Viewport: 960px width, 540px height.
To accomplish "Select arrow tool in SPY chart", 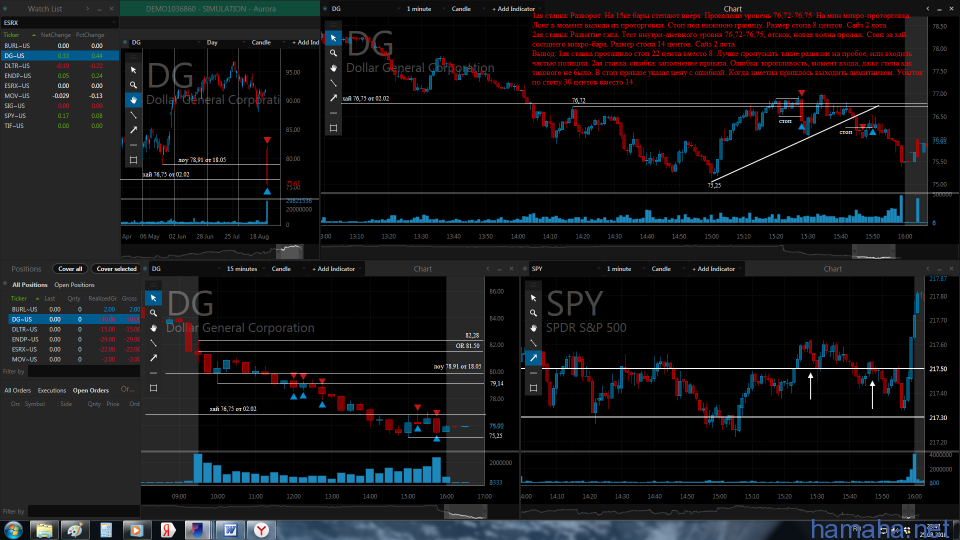I will (533, 358).
